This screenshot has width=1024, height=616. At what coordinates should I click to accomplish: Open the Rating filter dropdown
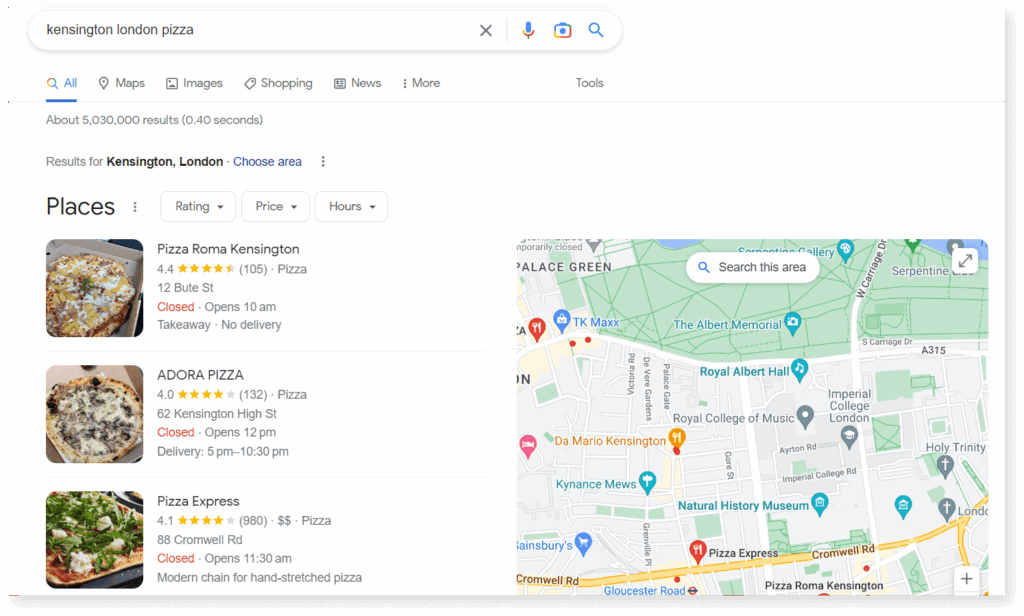(197, 206)
